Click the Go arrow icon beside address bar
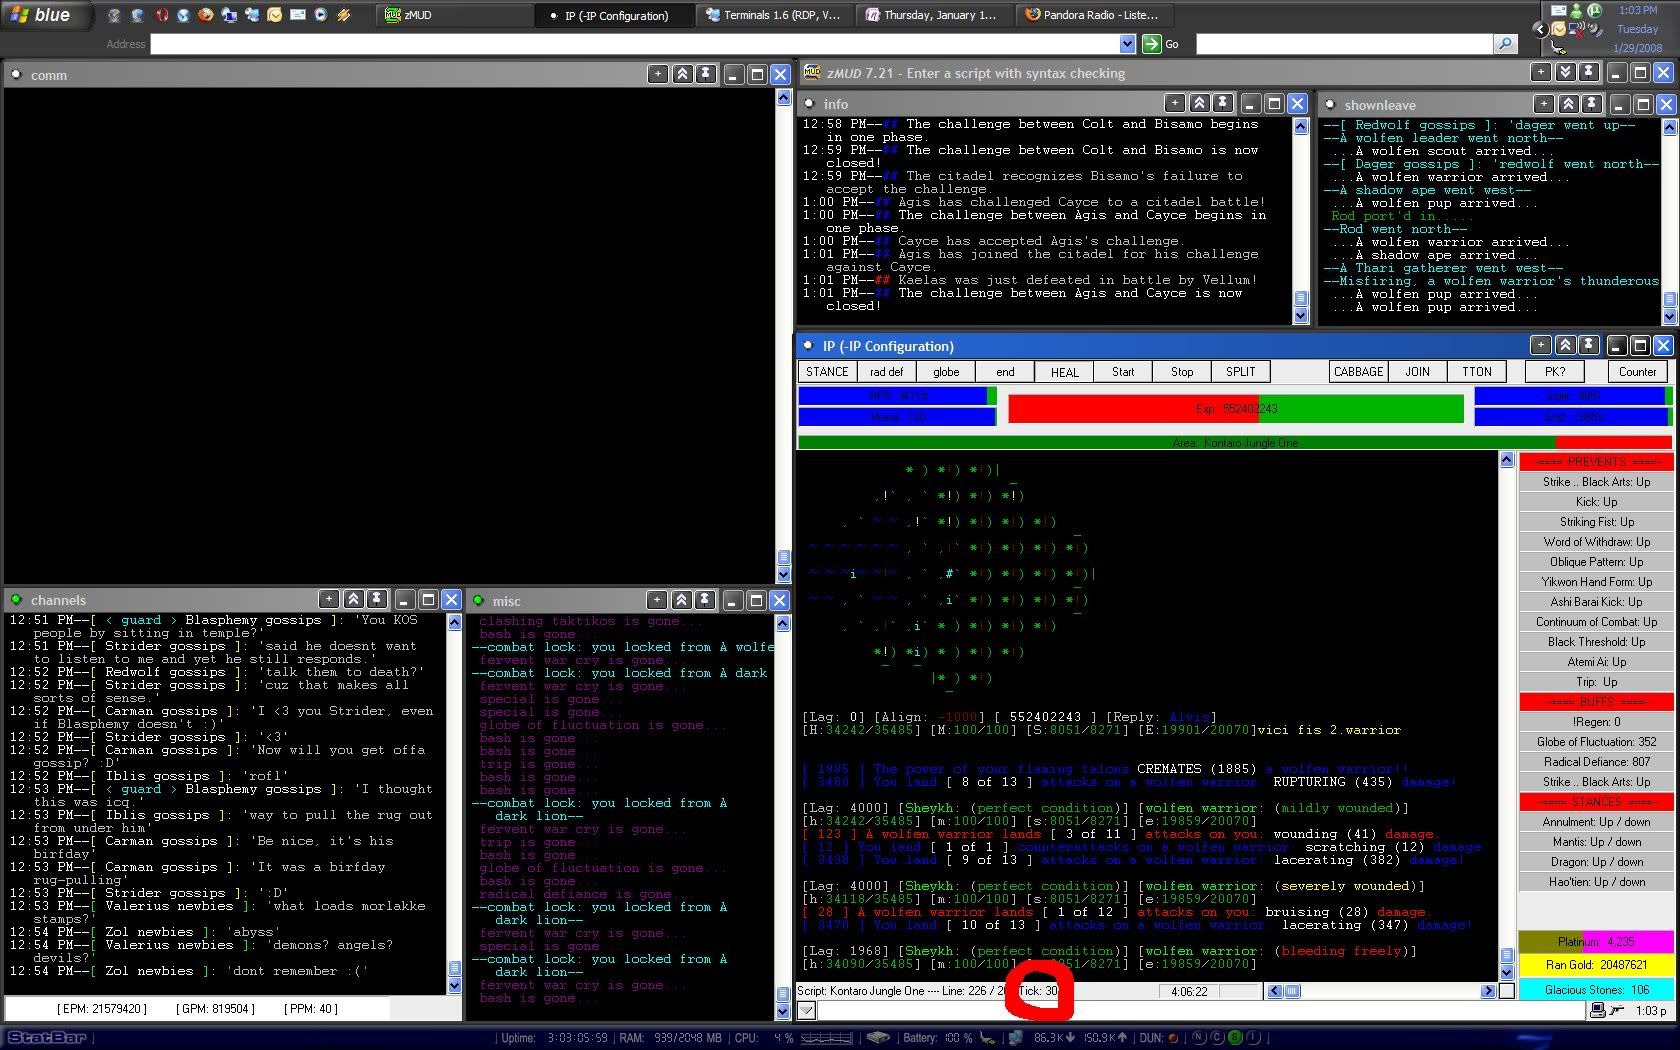The height and width of the screenshot is (1050, 1680). [1152, 44]
